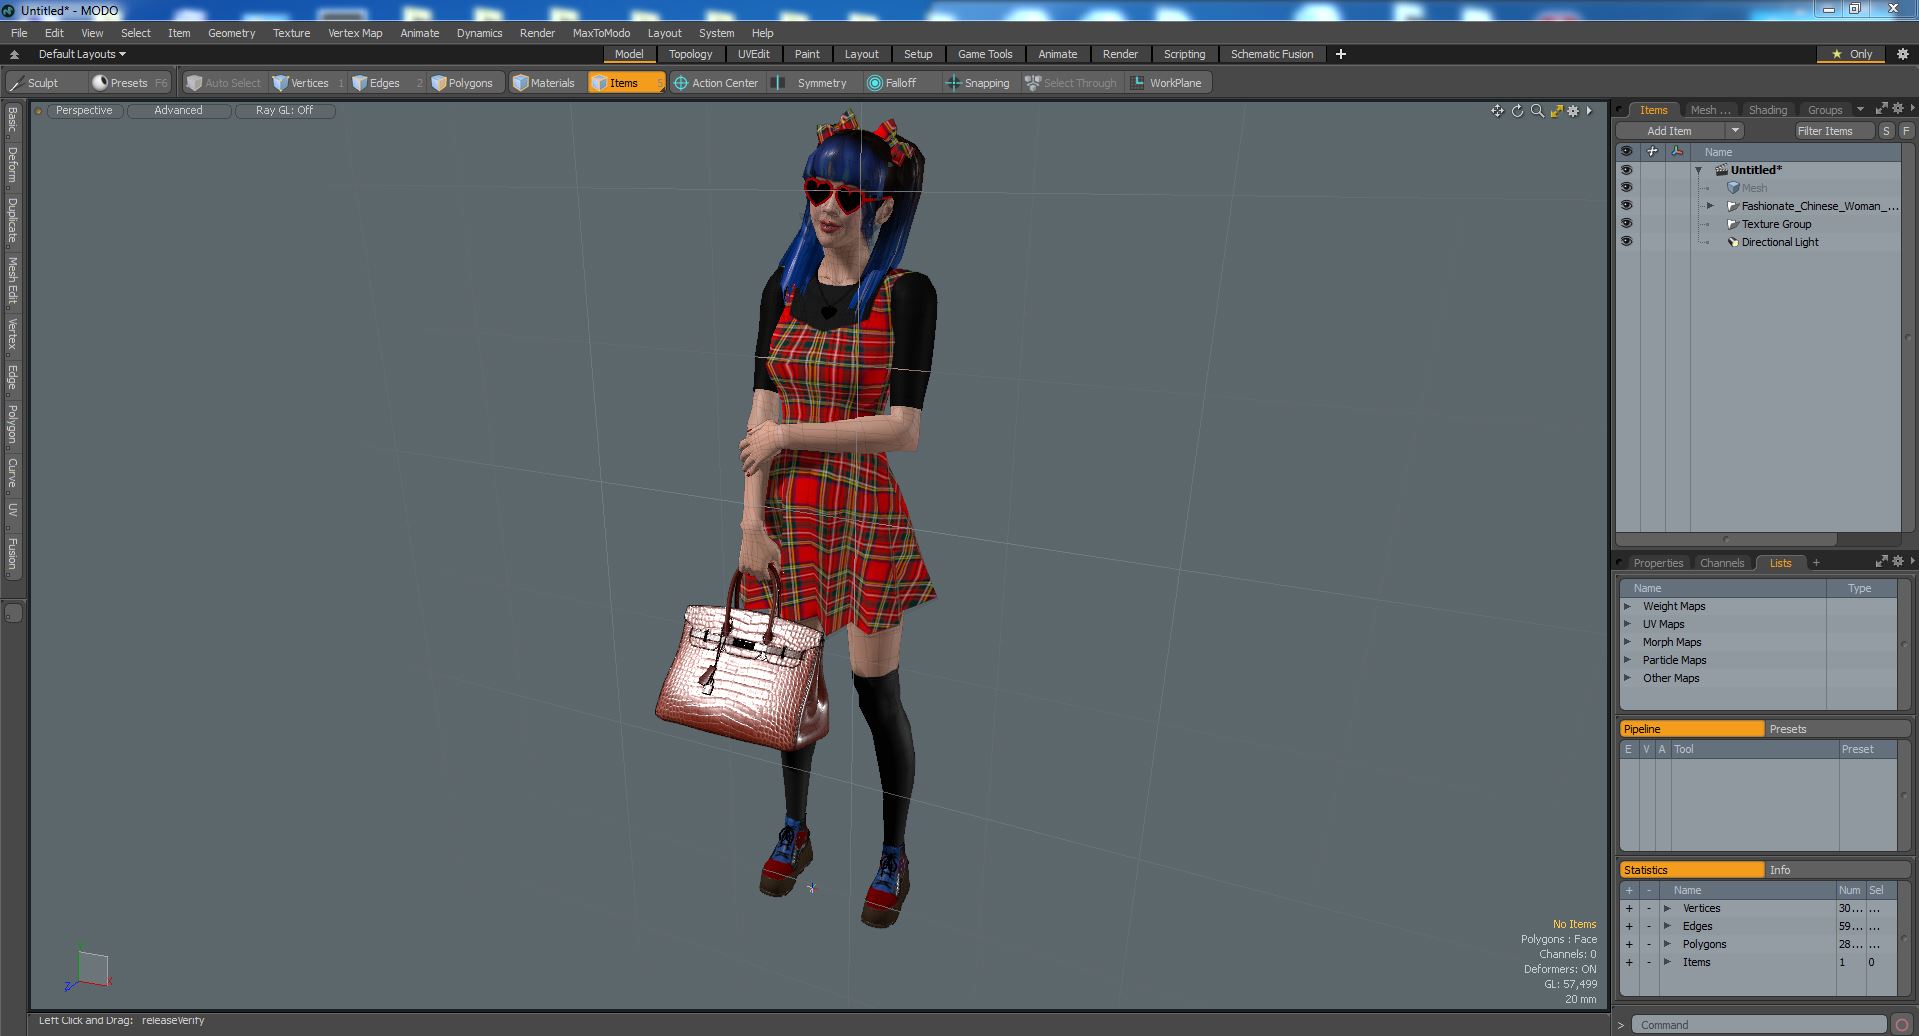Open the Shading panel tab
Screen dimensions: 1919x1036
(x=1767, y=110)
